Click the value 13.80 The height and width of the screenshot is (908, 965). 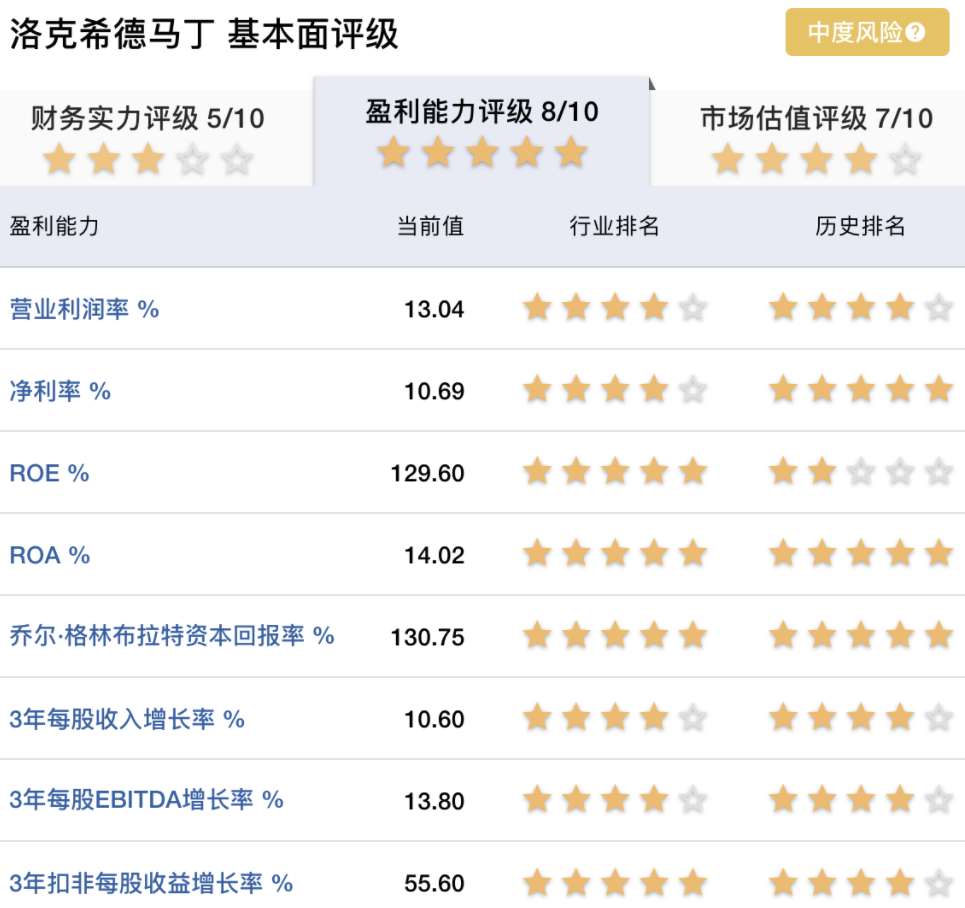(434, 801)
